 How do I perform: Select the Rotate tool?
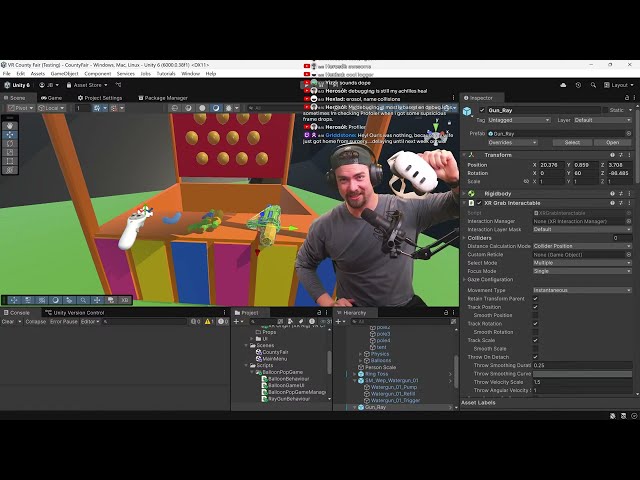(x=10, y=143)
